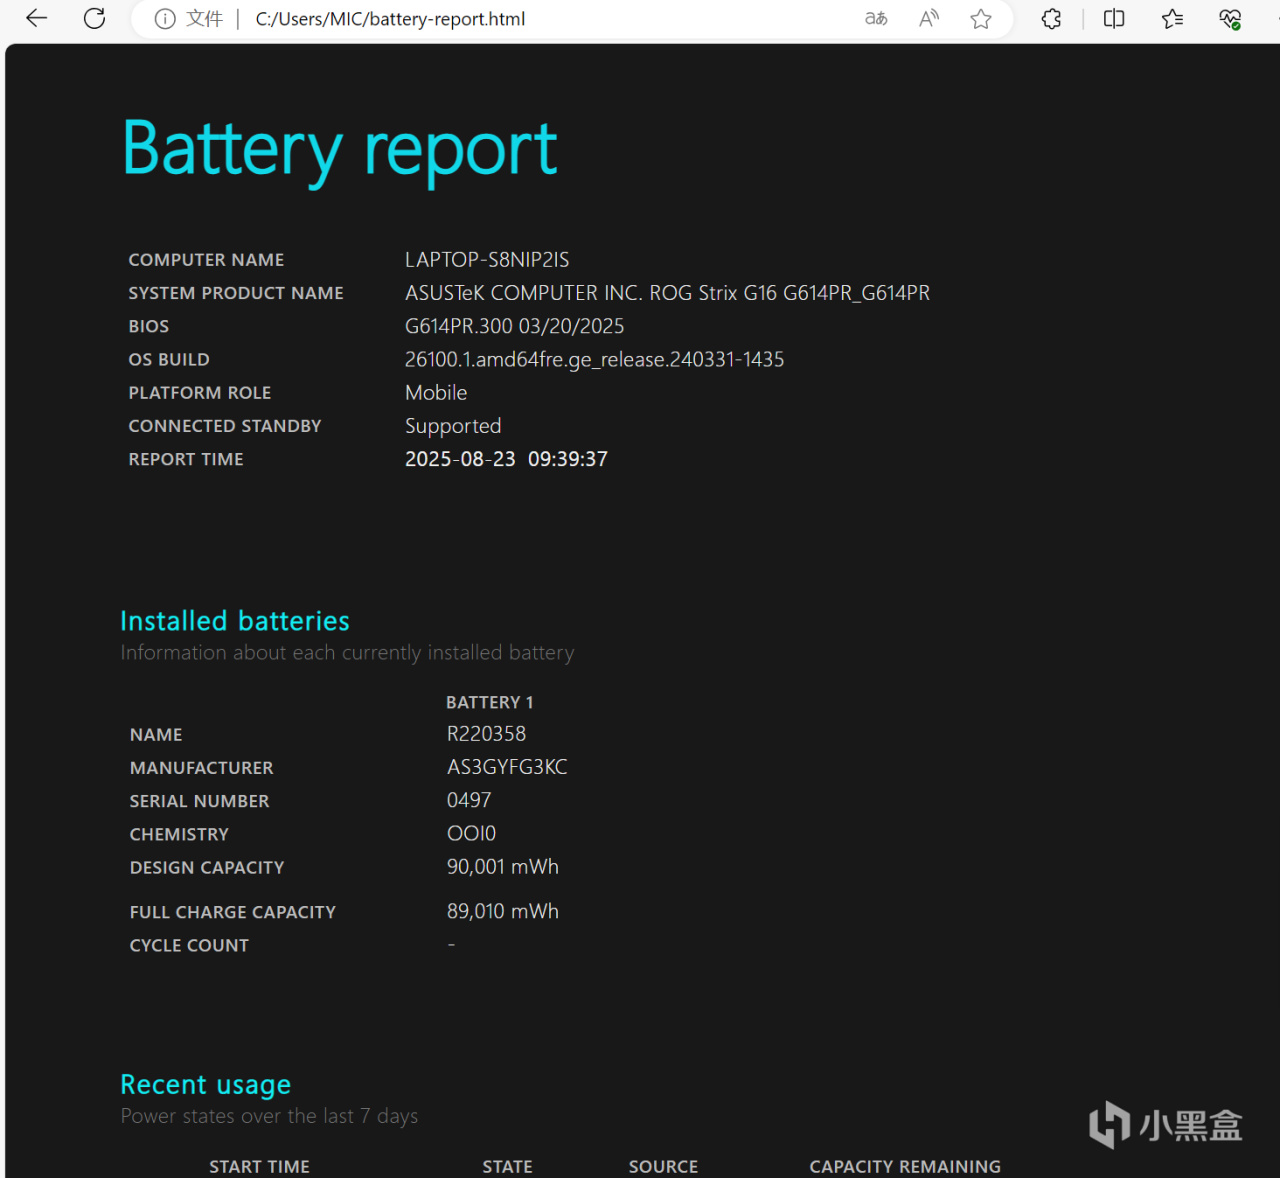The width and height of the screenshot is (1280, 1178).
Task: Select chemistry value OOI0
Action: [x=471, y=833]
